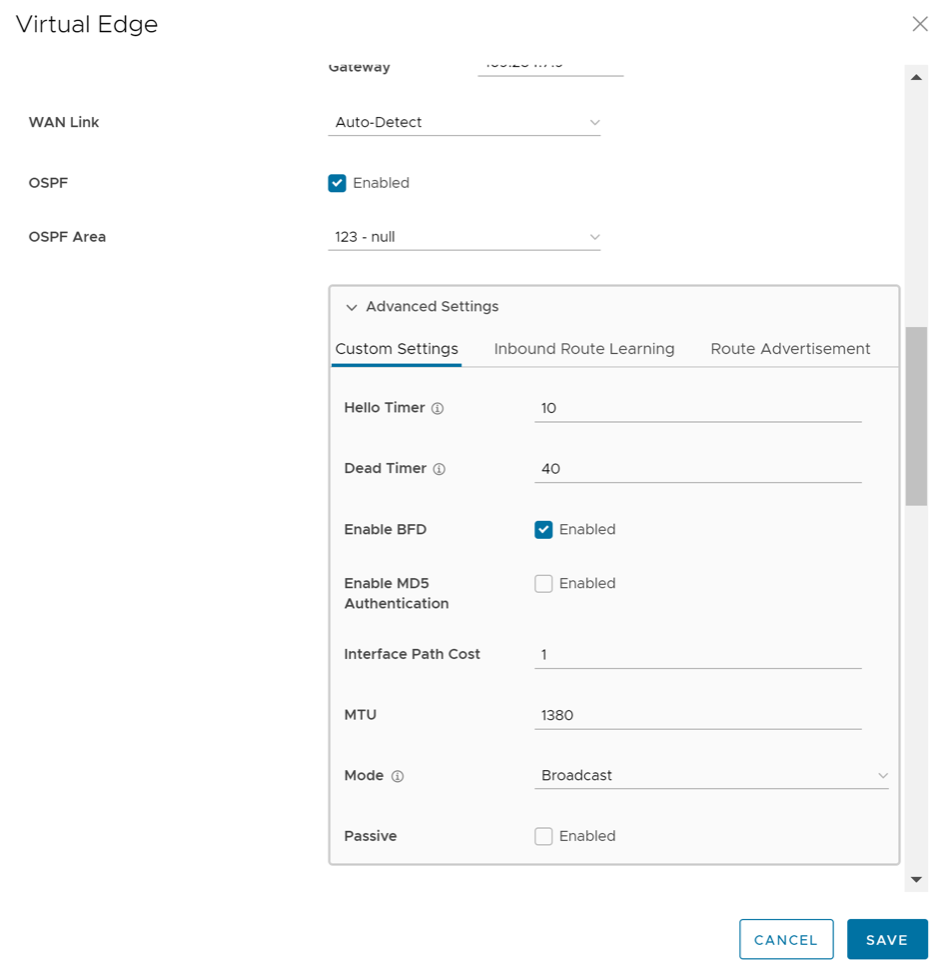
Task: Close the Virtual Edge dialog
Action: click(919, 24)
